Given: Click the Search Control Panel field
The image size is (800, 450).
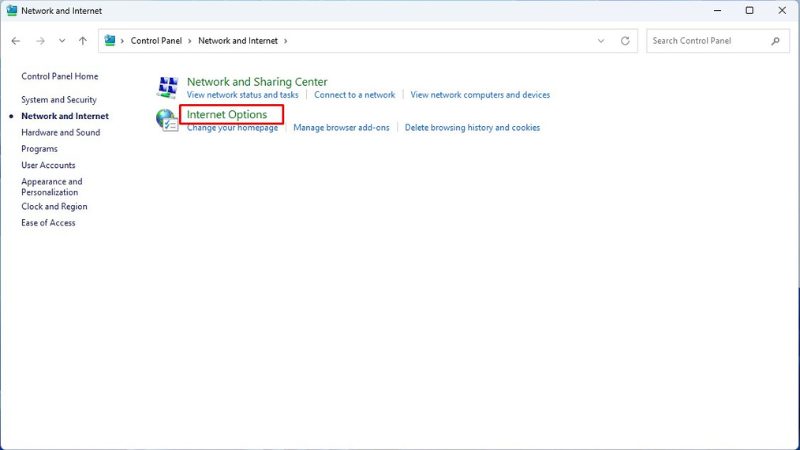Looking at the screenshot, I should point(718,41).
